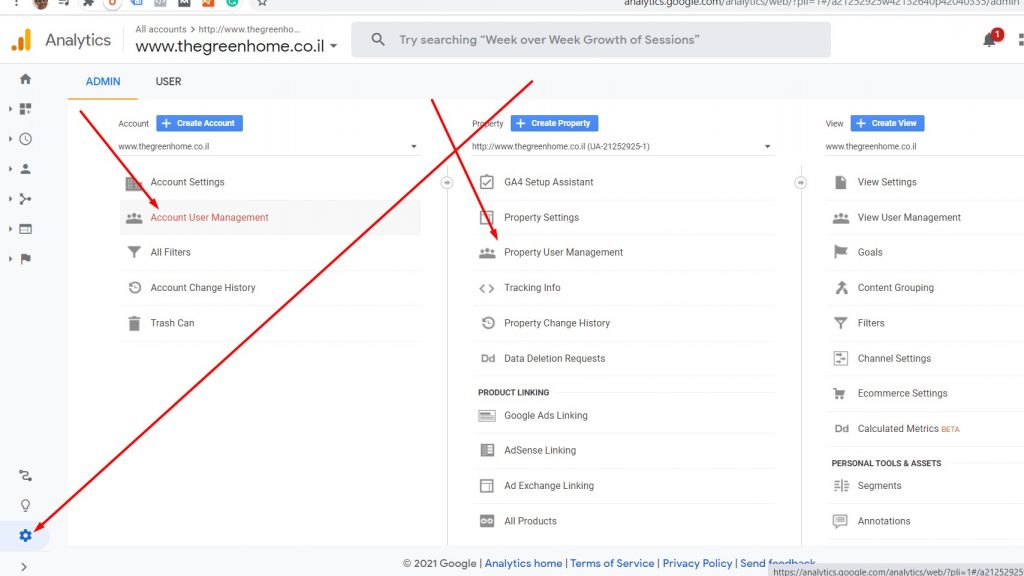Click the Account Settings building icon
The height and width of the screenshot is (576, 1024).
tap(134, 183)
